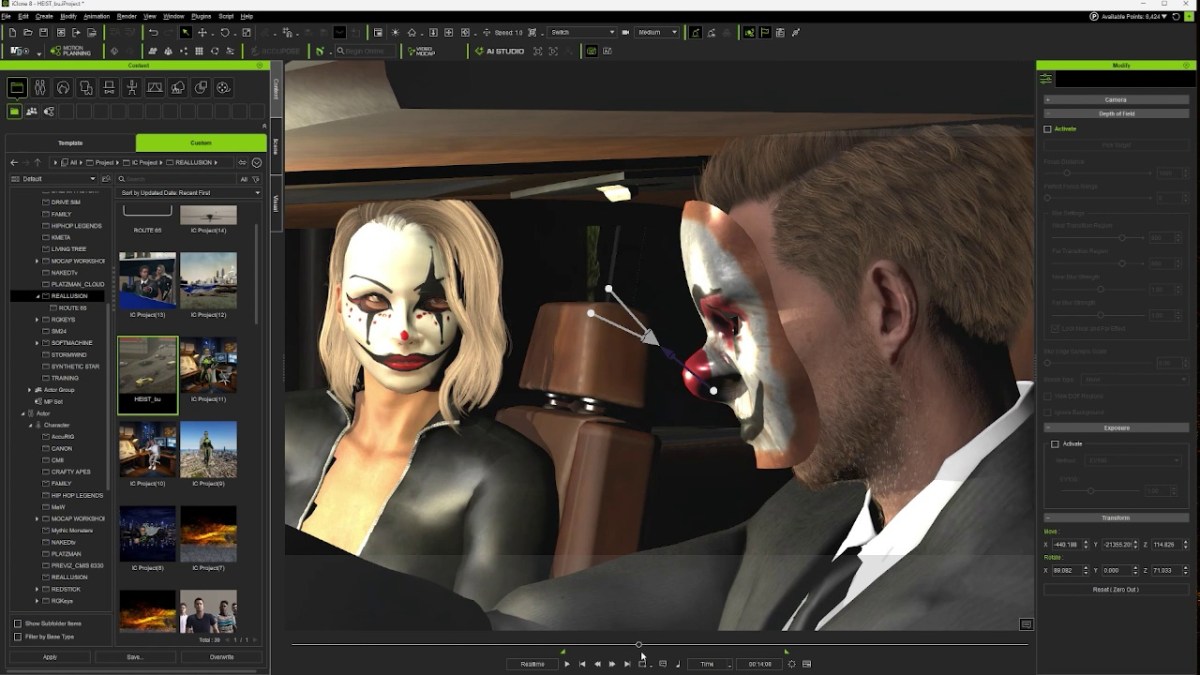Click the fullscreen icon in the viewport corner
This screenshot has width=1200, height=675.
[x=1026, y=624]
